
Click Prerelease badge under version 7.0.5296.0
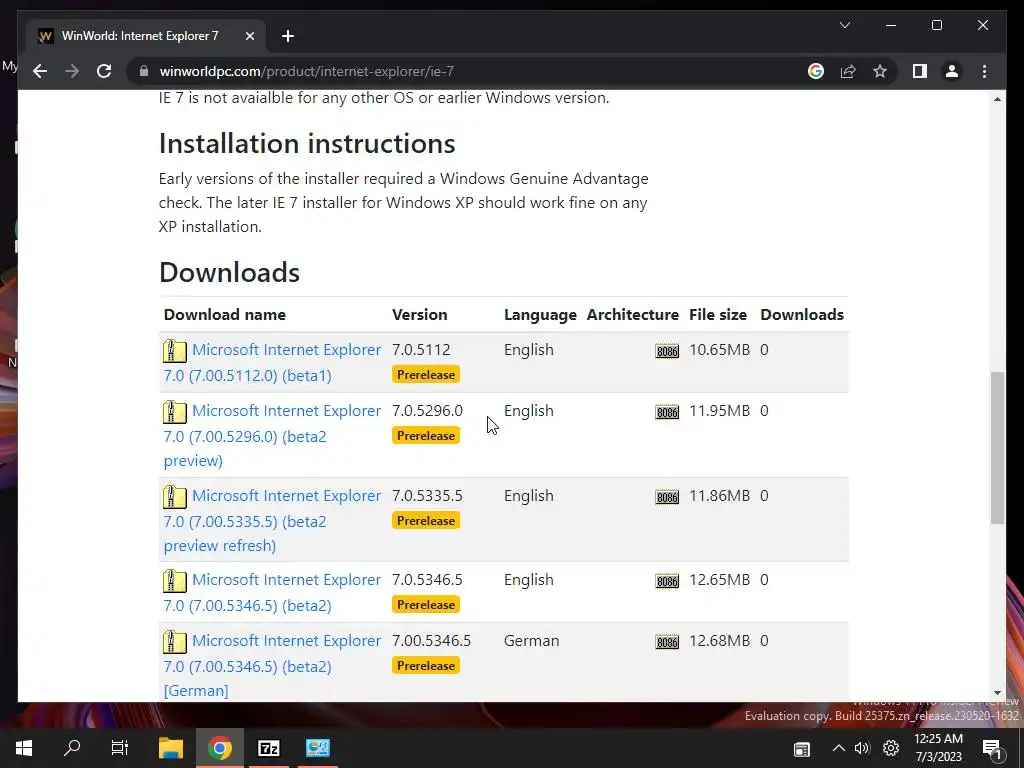426,436
